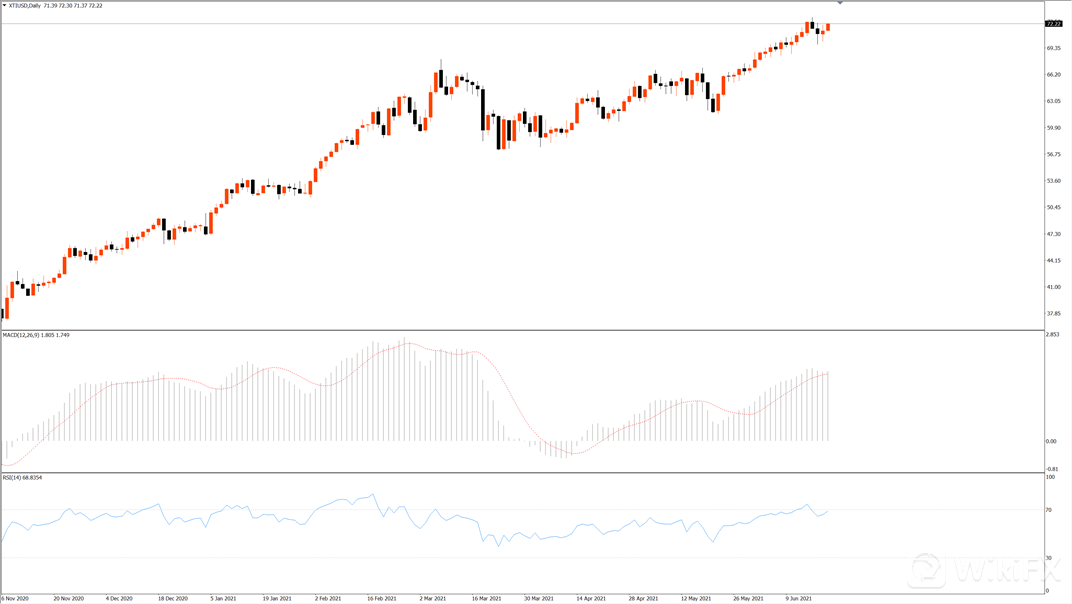Click the -0.81 MACD scale value
1072x604 pixels.
(x=1052, y=468)
